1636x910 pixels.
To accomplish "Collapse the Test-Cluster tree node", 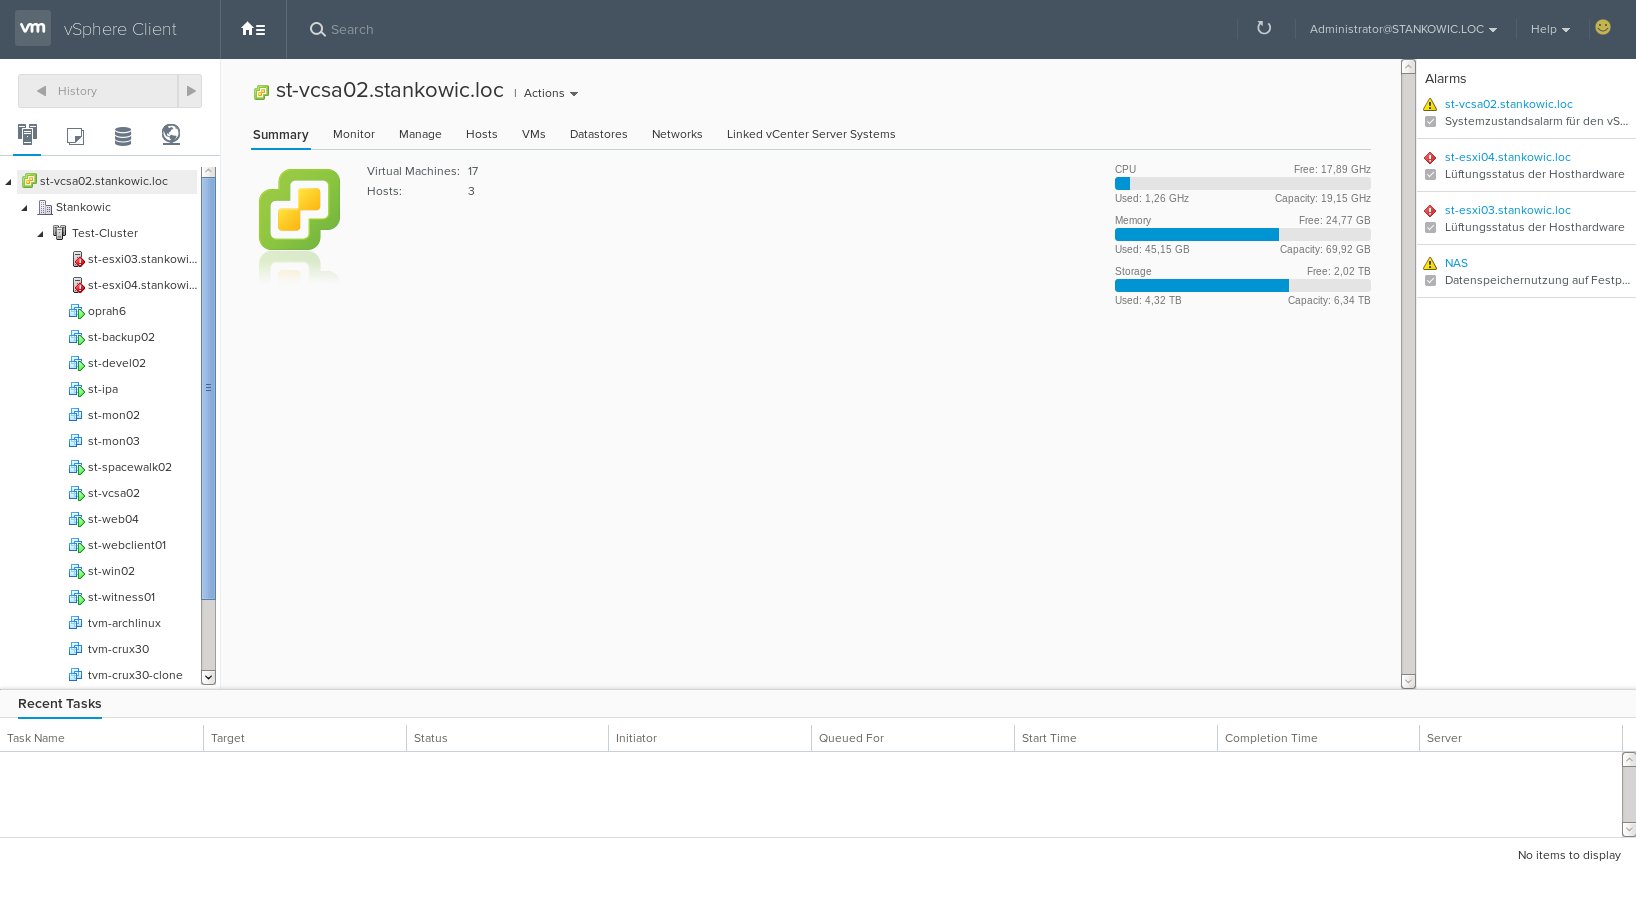I will (x=41, y=234).
